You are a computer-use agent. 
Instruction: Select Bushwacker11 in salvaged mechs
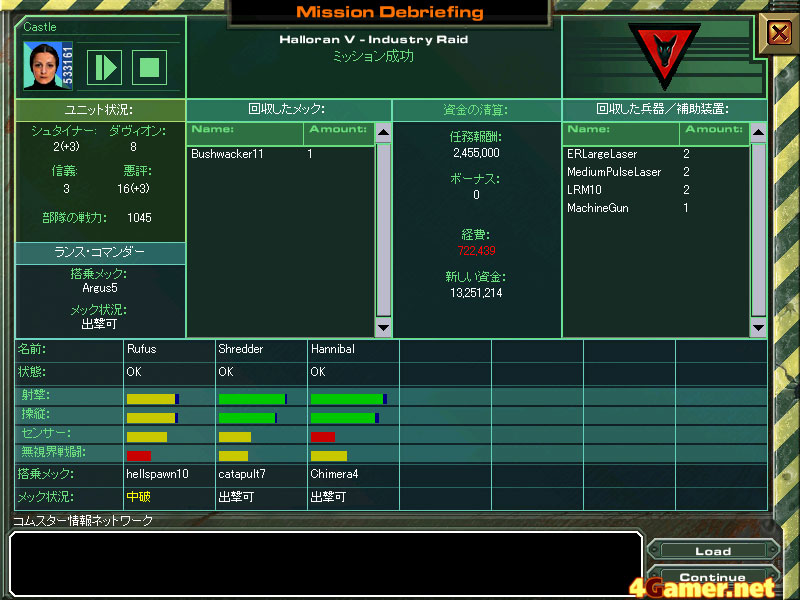point(281,154)
